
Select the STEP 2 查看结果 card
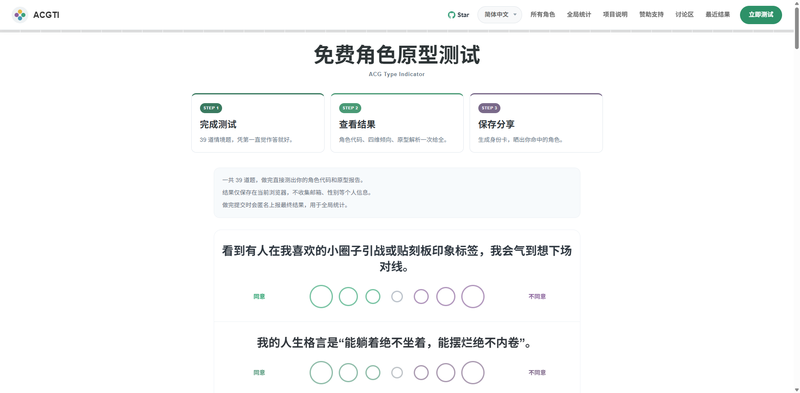(396, 122)
